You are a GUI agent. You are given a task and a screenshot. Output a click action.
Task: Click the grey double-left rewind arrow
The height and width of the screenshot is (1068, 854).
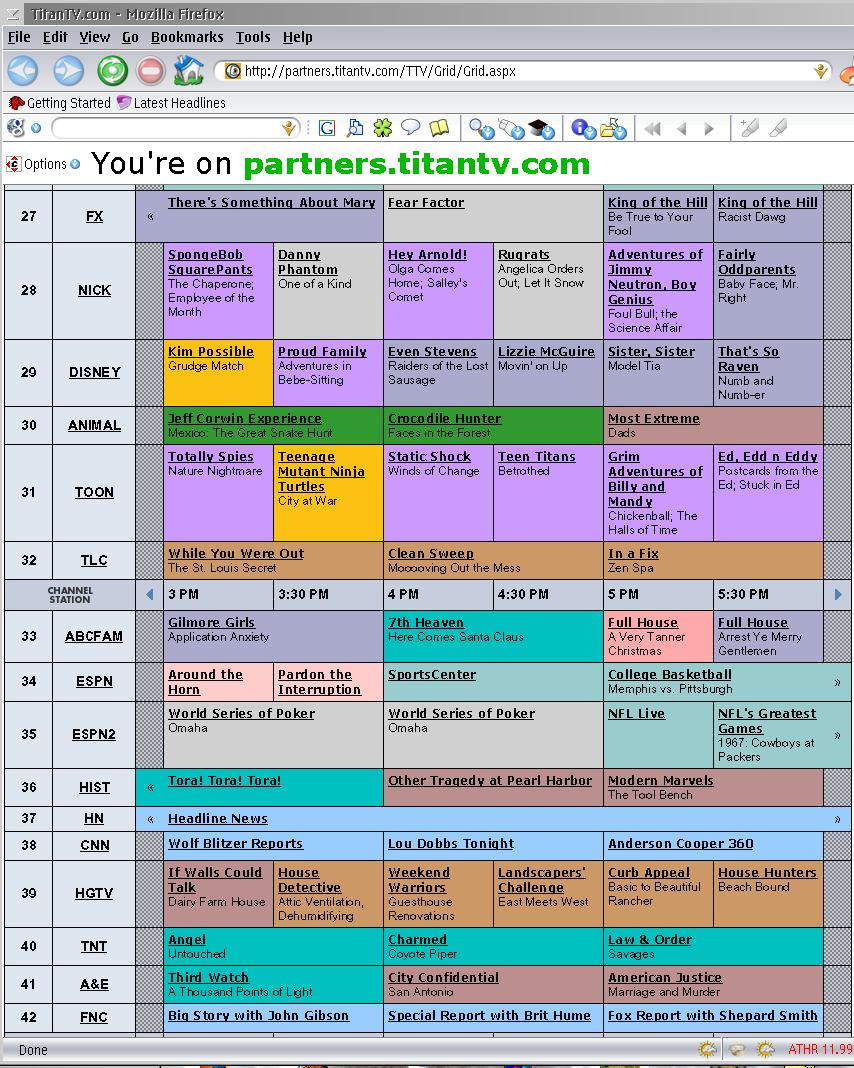pos(652,128)
